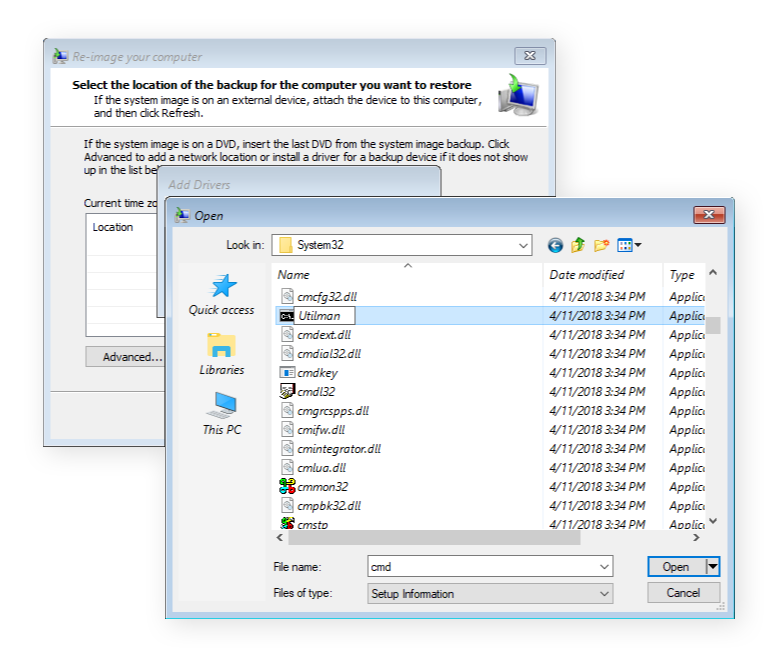Select This PC in places bar
Viewport: 781px width, 663px height.
(x=221, y=415)
